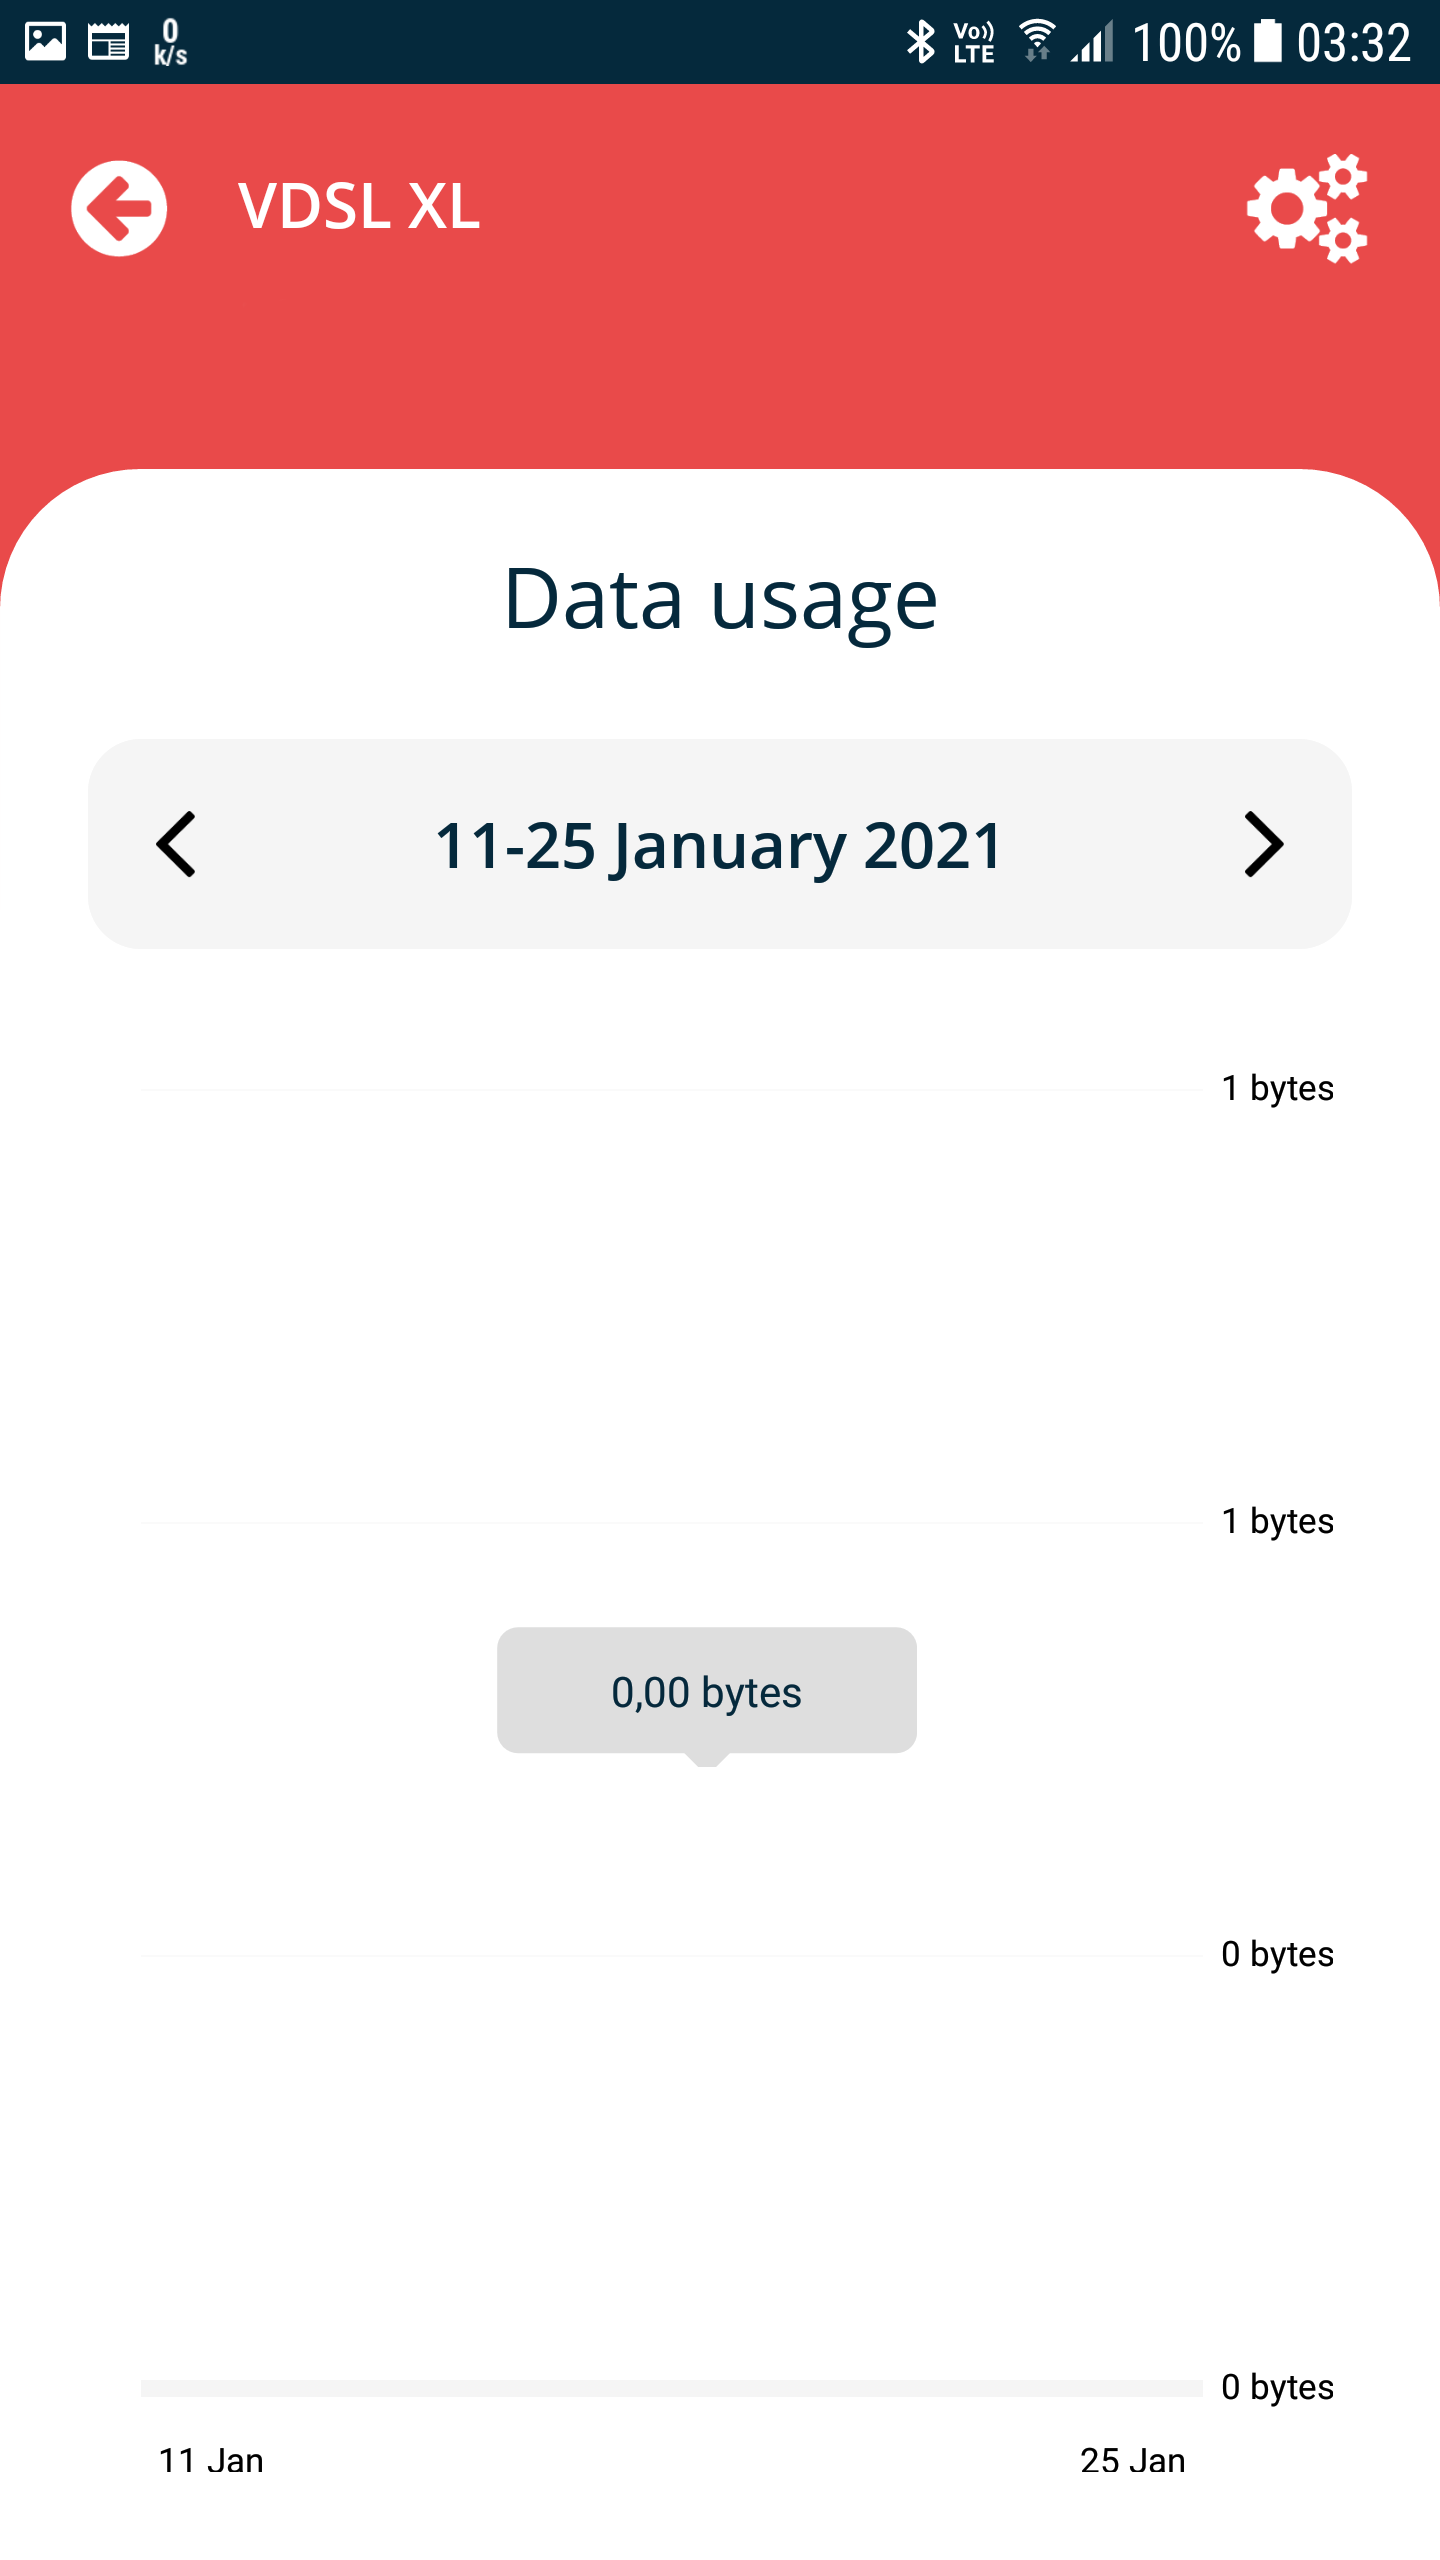1440x2560 pixels.
Task: Tap the back arrow icon
Action: click(119, 208)
